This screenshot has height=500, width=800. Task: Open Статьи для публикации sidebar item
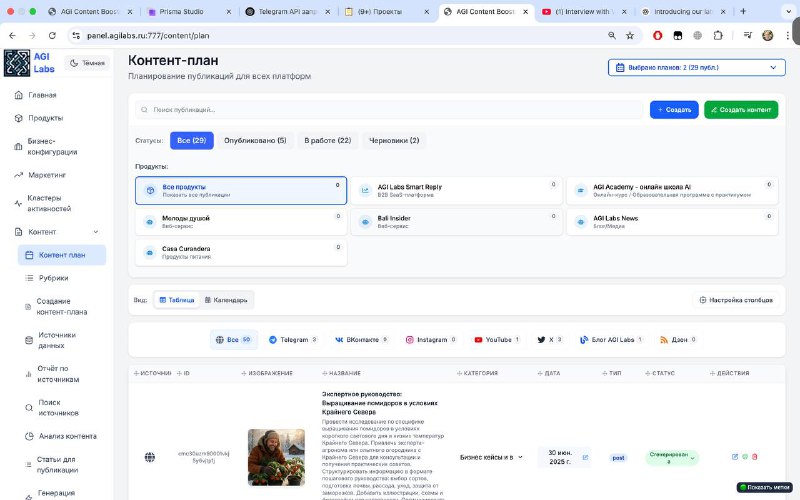pyautogui.click(x=57, y=465)
